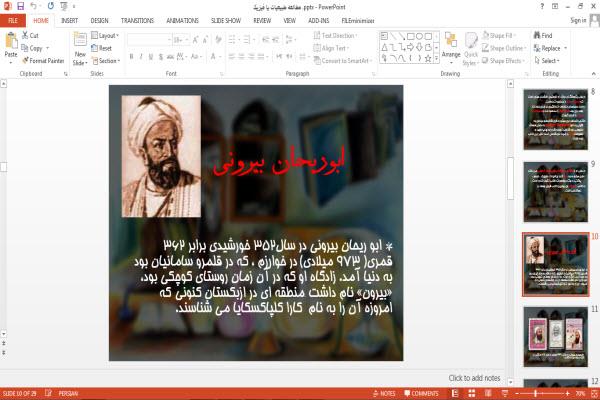
Task: Toggle text Shadow
Action: pos(161,57)
